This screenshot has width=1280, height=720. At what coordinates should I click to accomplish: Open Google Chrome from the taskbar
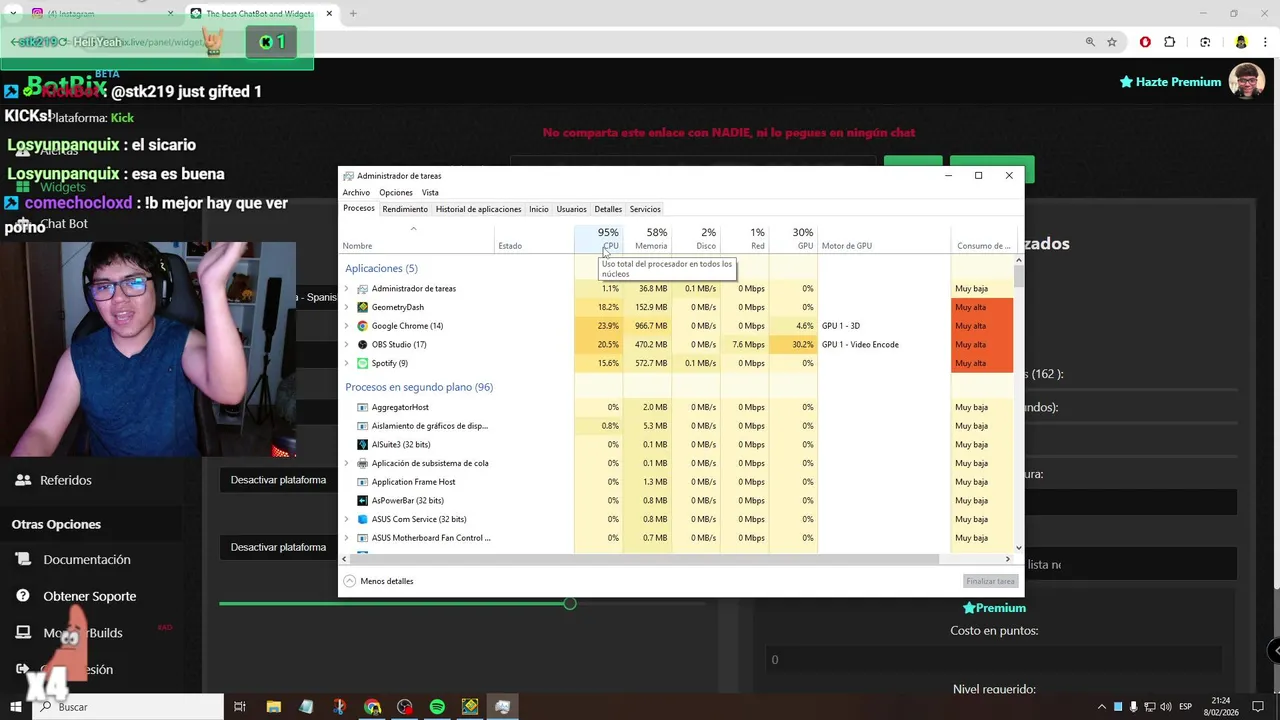372,707
